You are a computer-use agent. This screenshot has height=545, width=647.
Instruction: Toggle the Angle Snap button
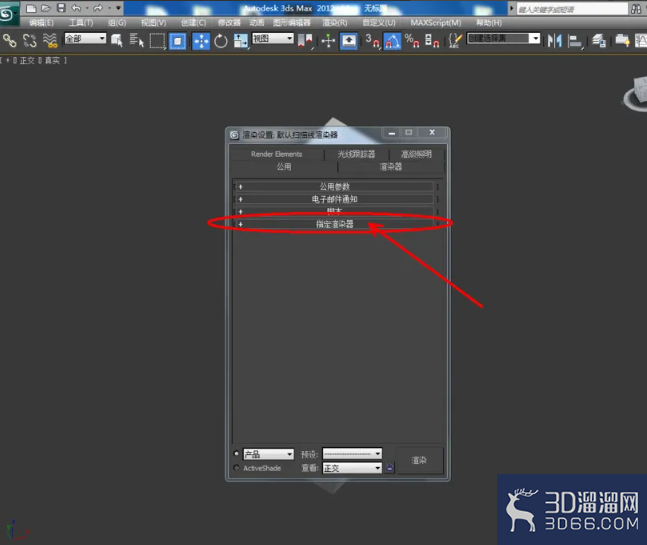click(x=392, y=41)
